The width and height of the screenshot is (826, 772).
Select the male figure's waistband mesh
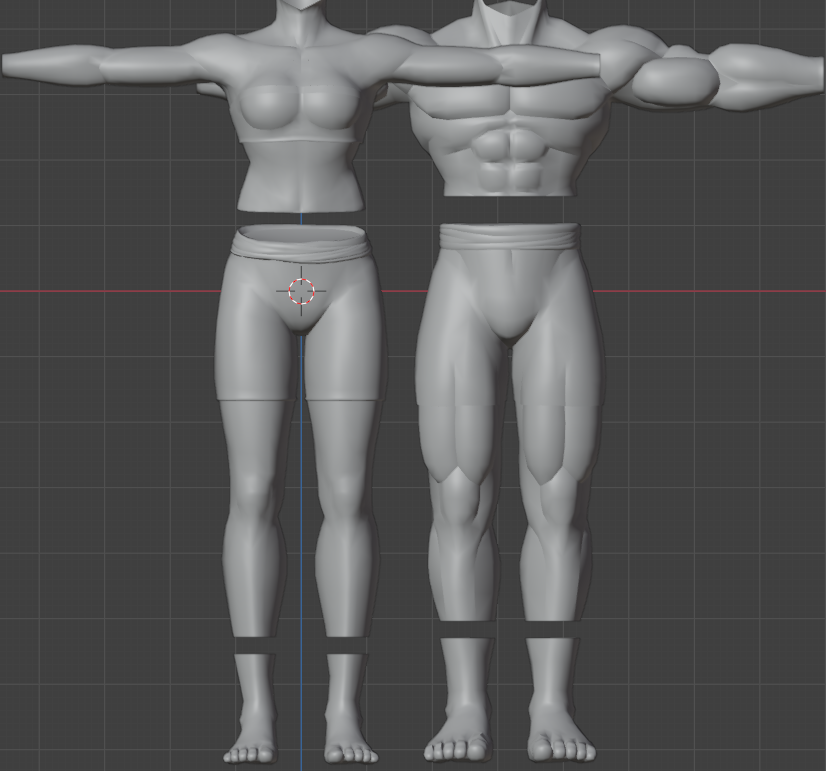(510, 238)
